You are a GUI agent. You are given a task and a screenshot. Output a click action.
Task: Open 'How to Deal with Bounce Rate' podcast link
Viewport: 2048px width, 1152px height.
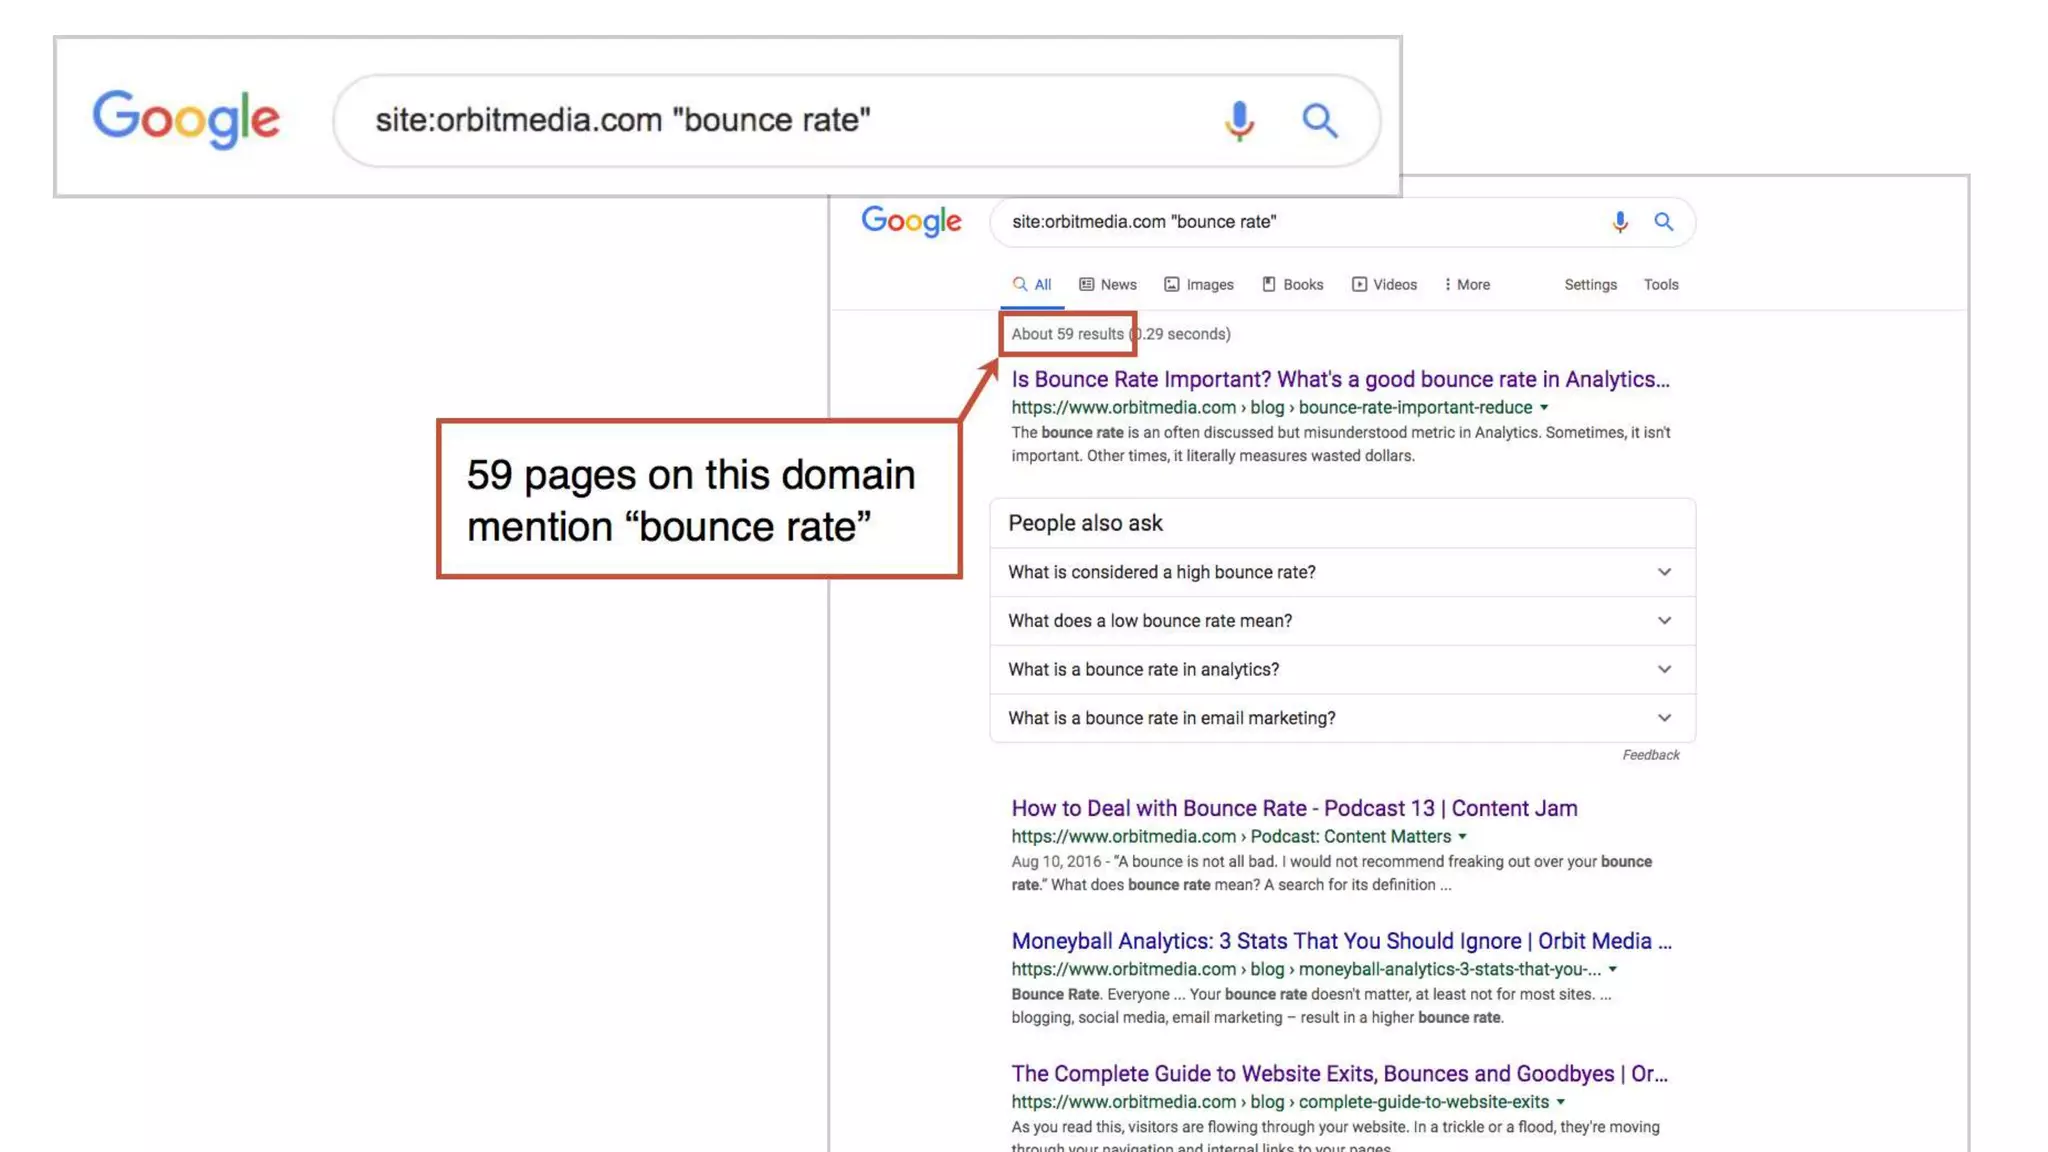tap(1294, 809)
